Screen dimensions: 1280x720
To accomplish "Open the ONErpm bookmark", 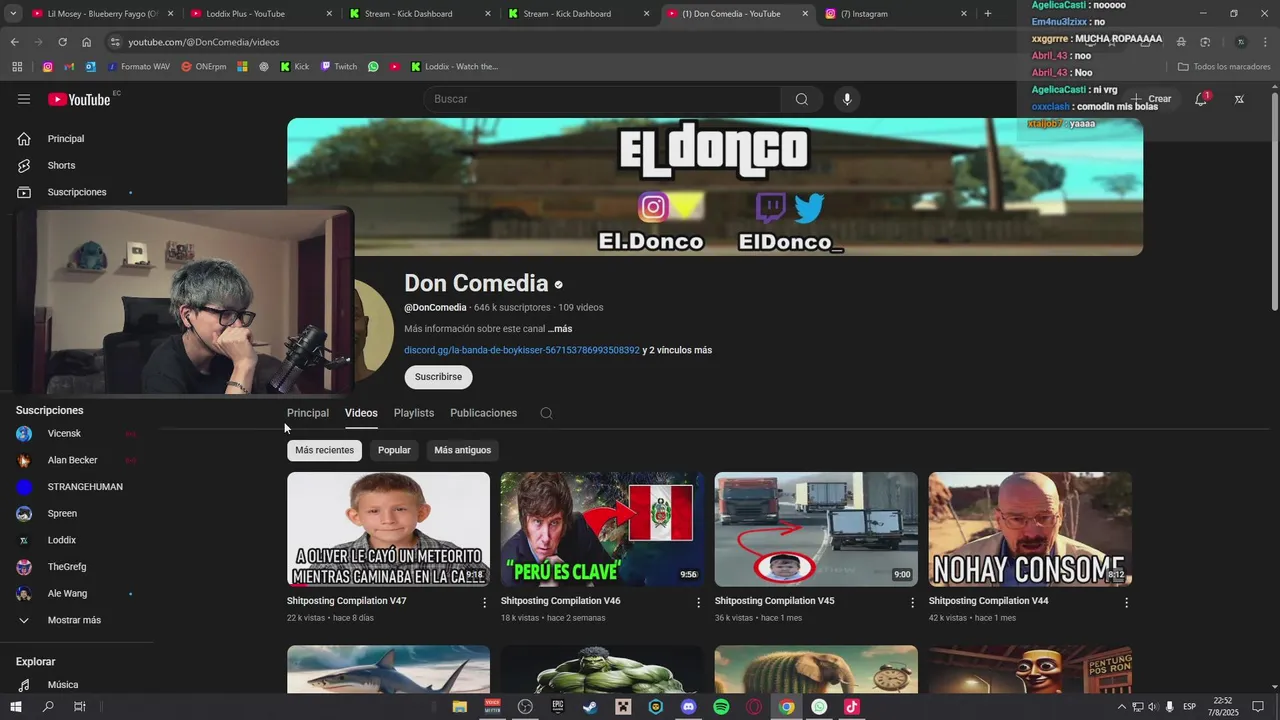I will click(x=203, y=67).
